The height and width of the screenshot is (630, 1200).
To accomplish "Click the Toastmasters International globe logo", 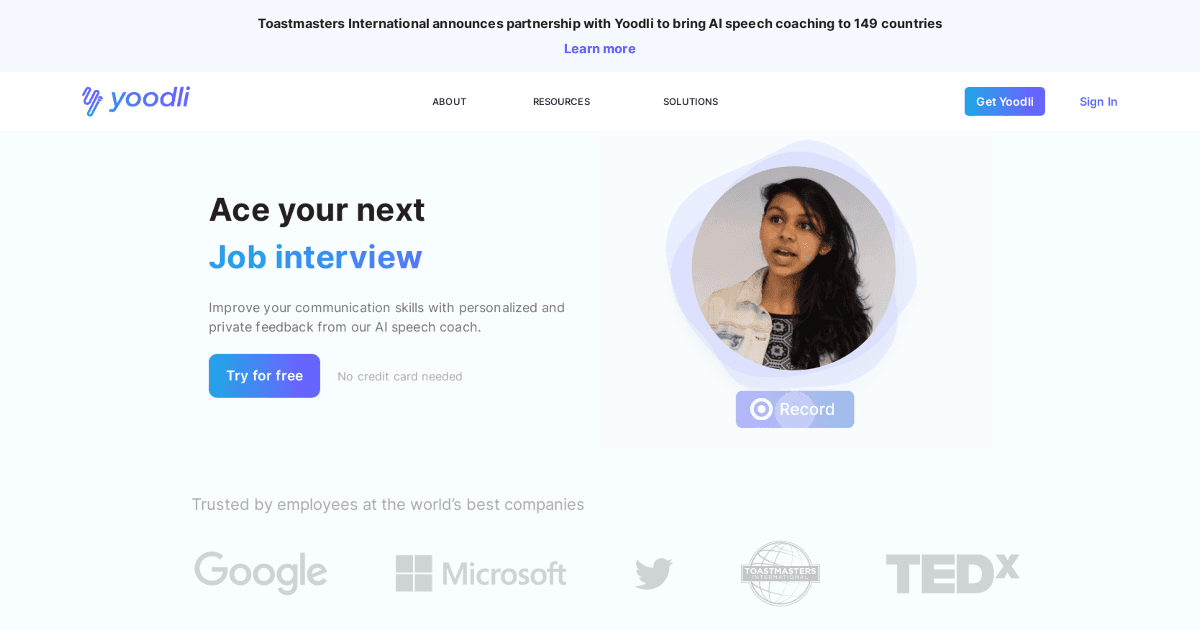I will pyautogui.click(x=780, y=573).
